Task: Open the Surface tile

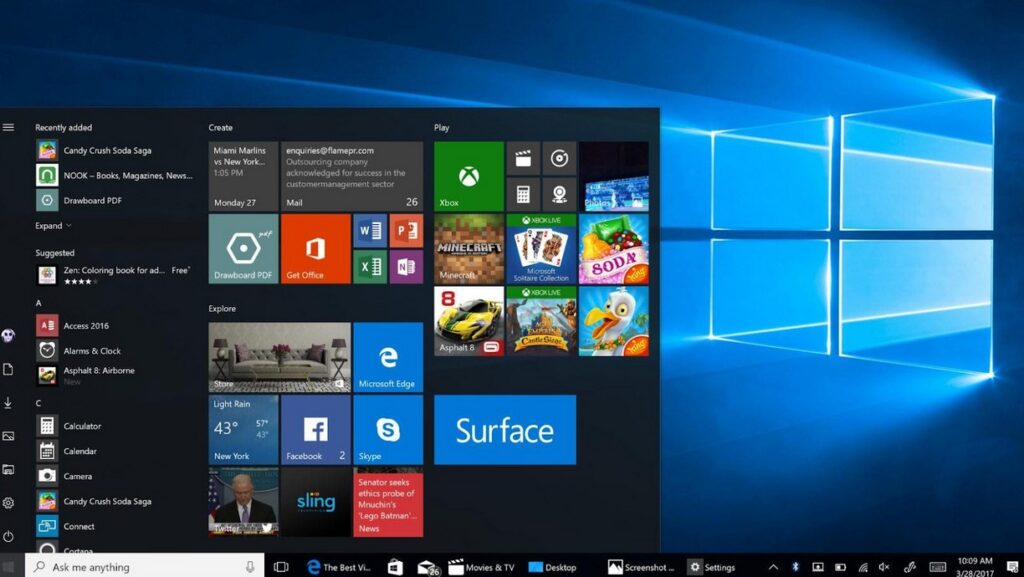Action: (505, 429)
